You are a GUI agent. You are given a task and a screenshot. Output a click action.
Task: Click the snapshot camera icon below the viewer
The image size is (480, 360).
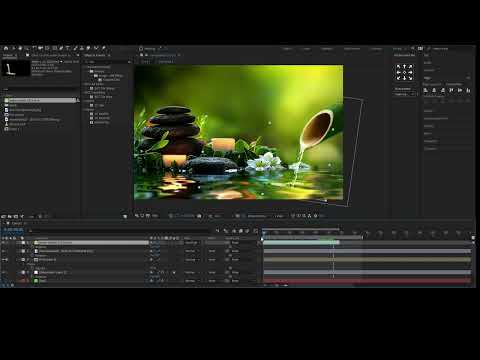[199, 216]
